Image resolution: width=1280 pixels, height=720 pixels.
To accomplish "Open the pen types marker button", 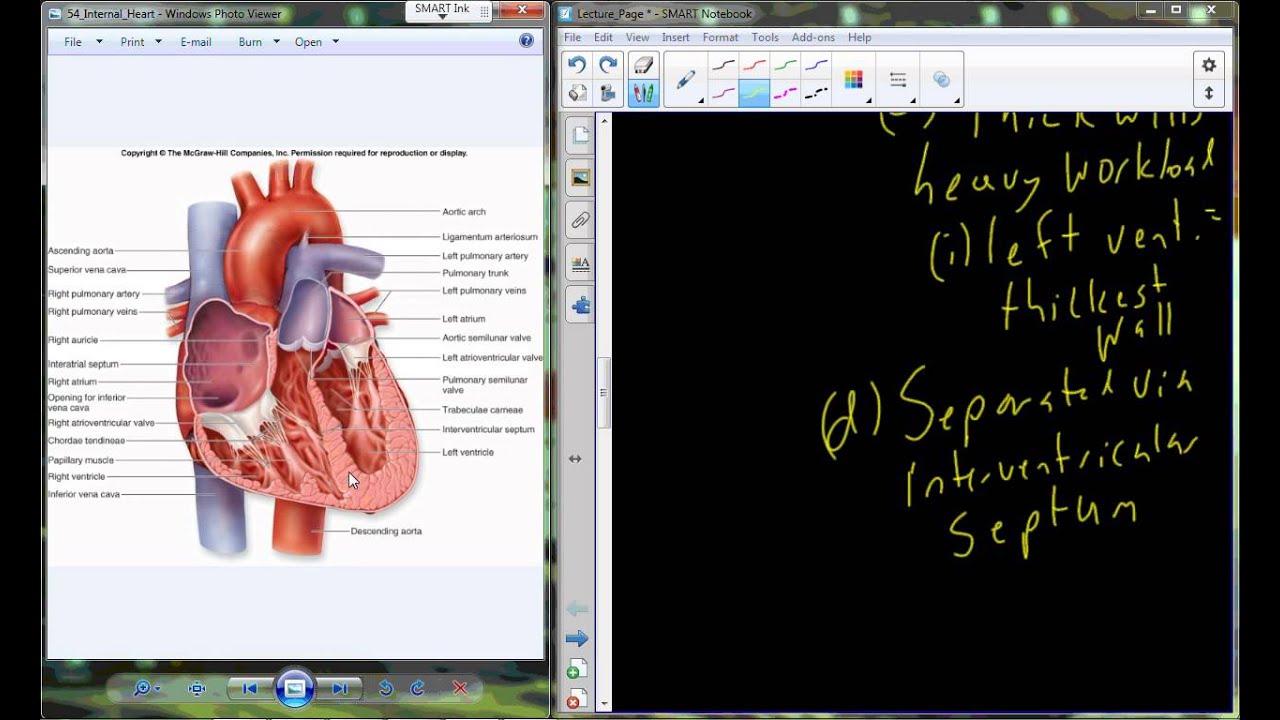I will point(686,80).
